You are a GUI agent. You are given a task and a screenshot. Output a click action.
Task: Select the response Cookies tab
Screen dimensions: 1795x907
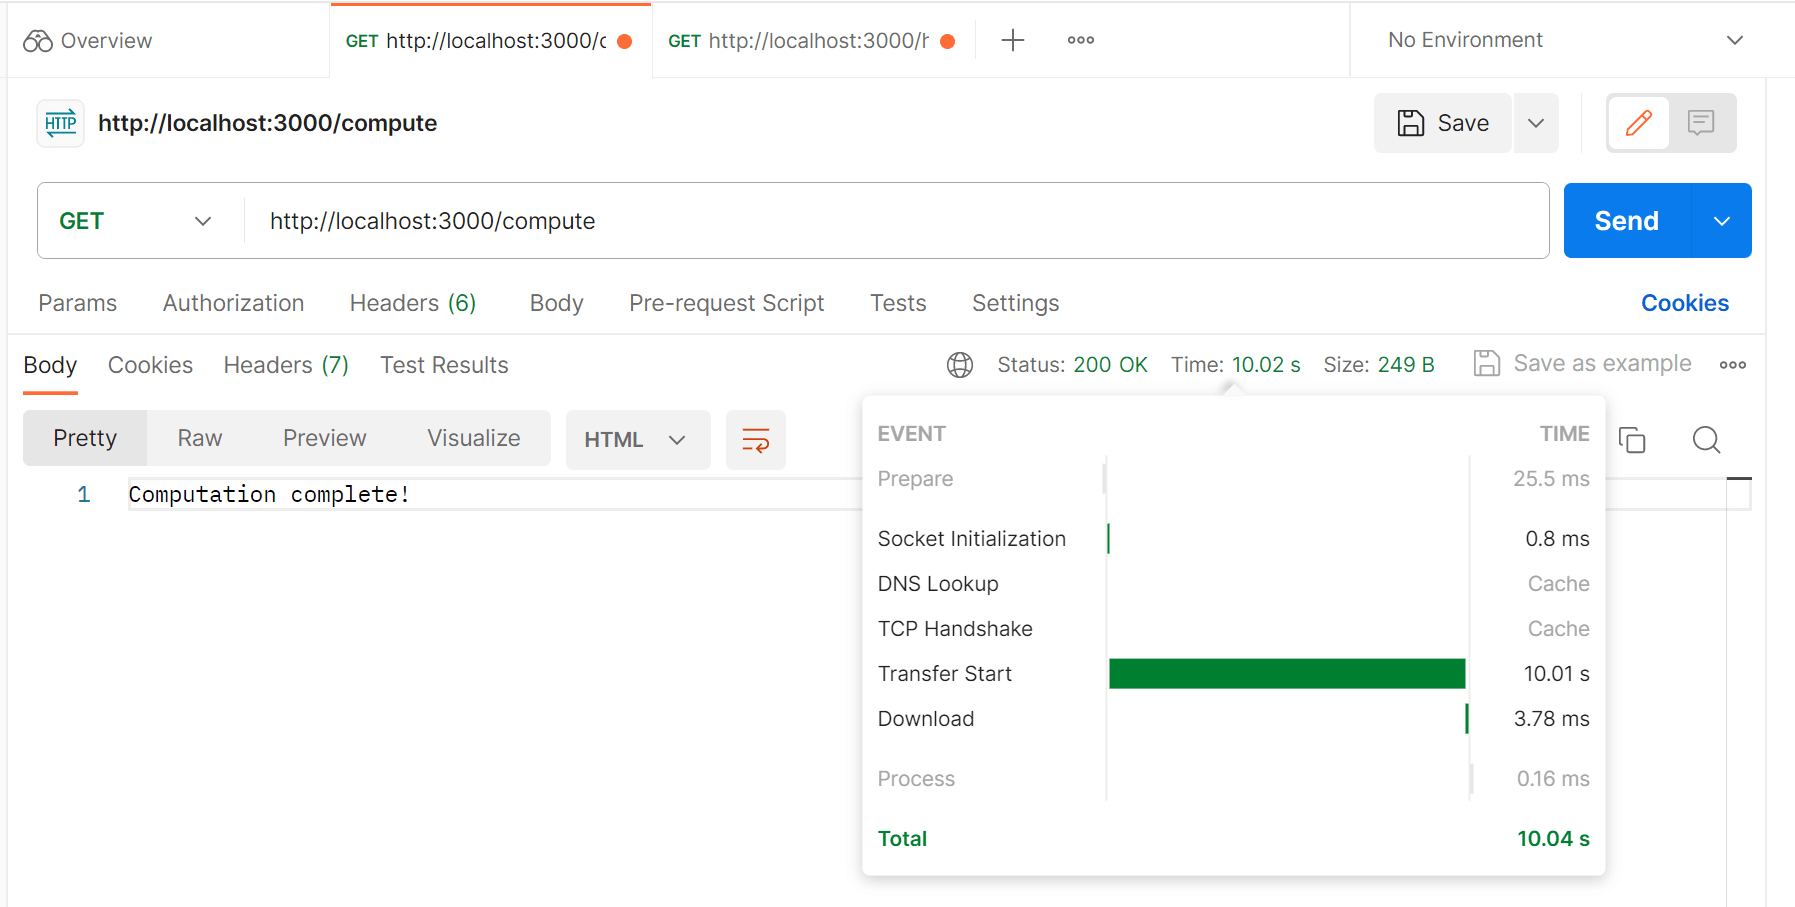click(150, 365)
